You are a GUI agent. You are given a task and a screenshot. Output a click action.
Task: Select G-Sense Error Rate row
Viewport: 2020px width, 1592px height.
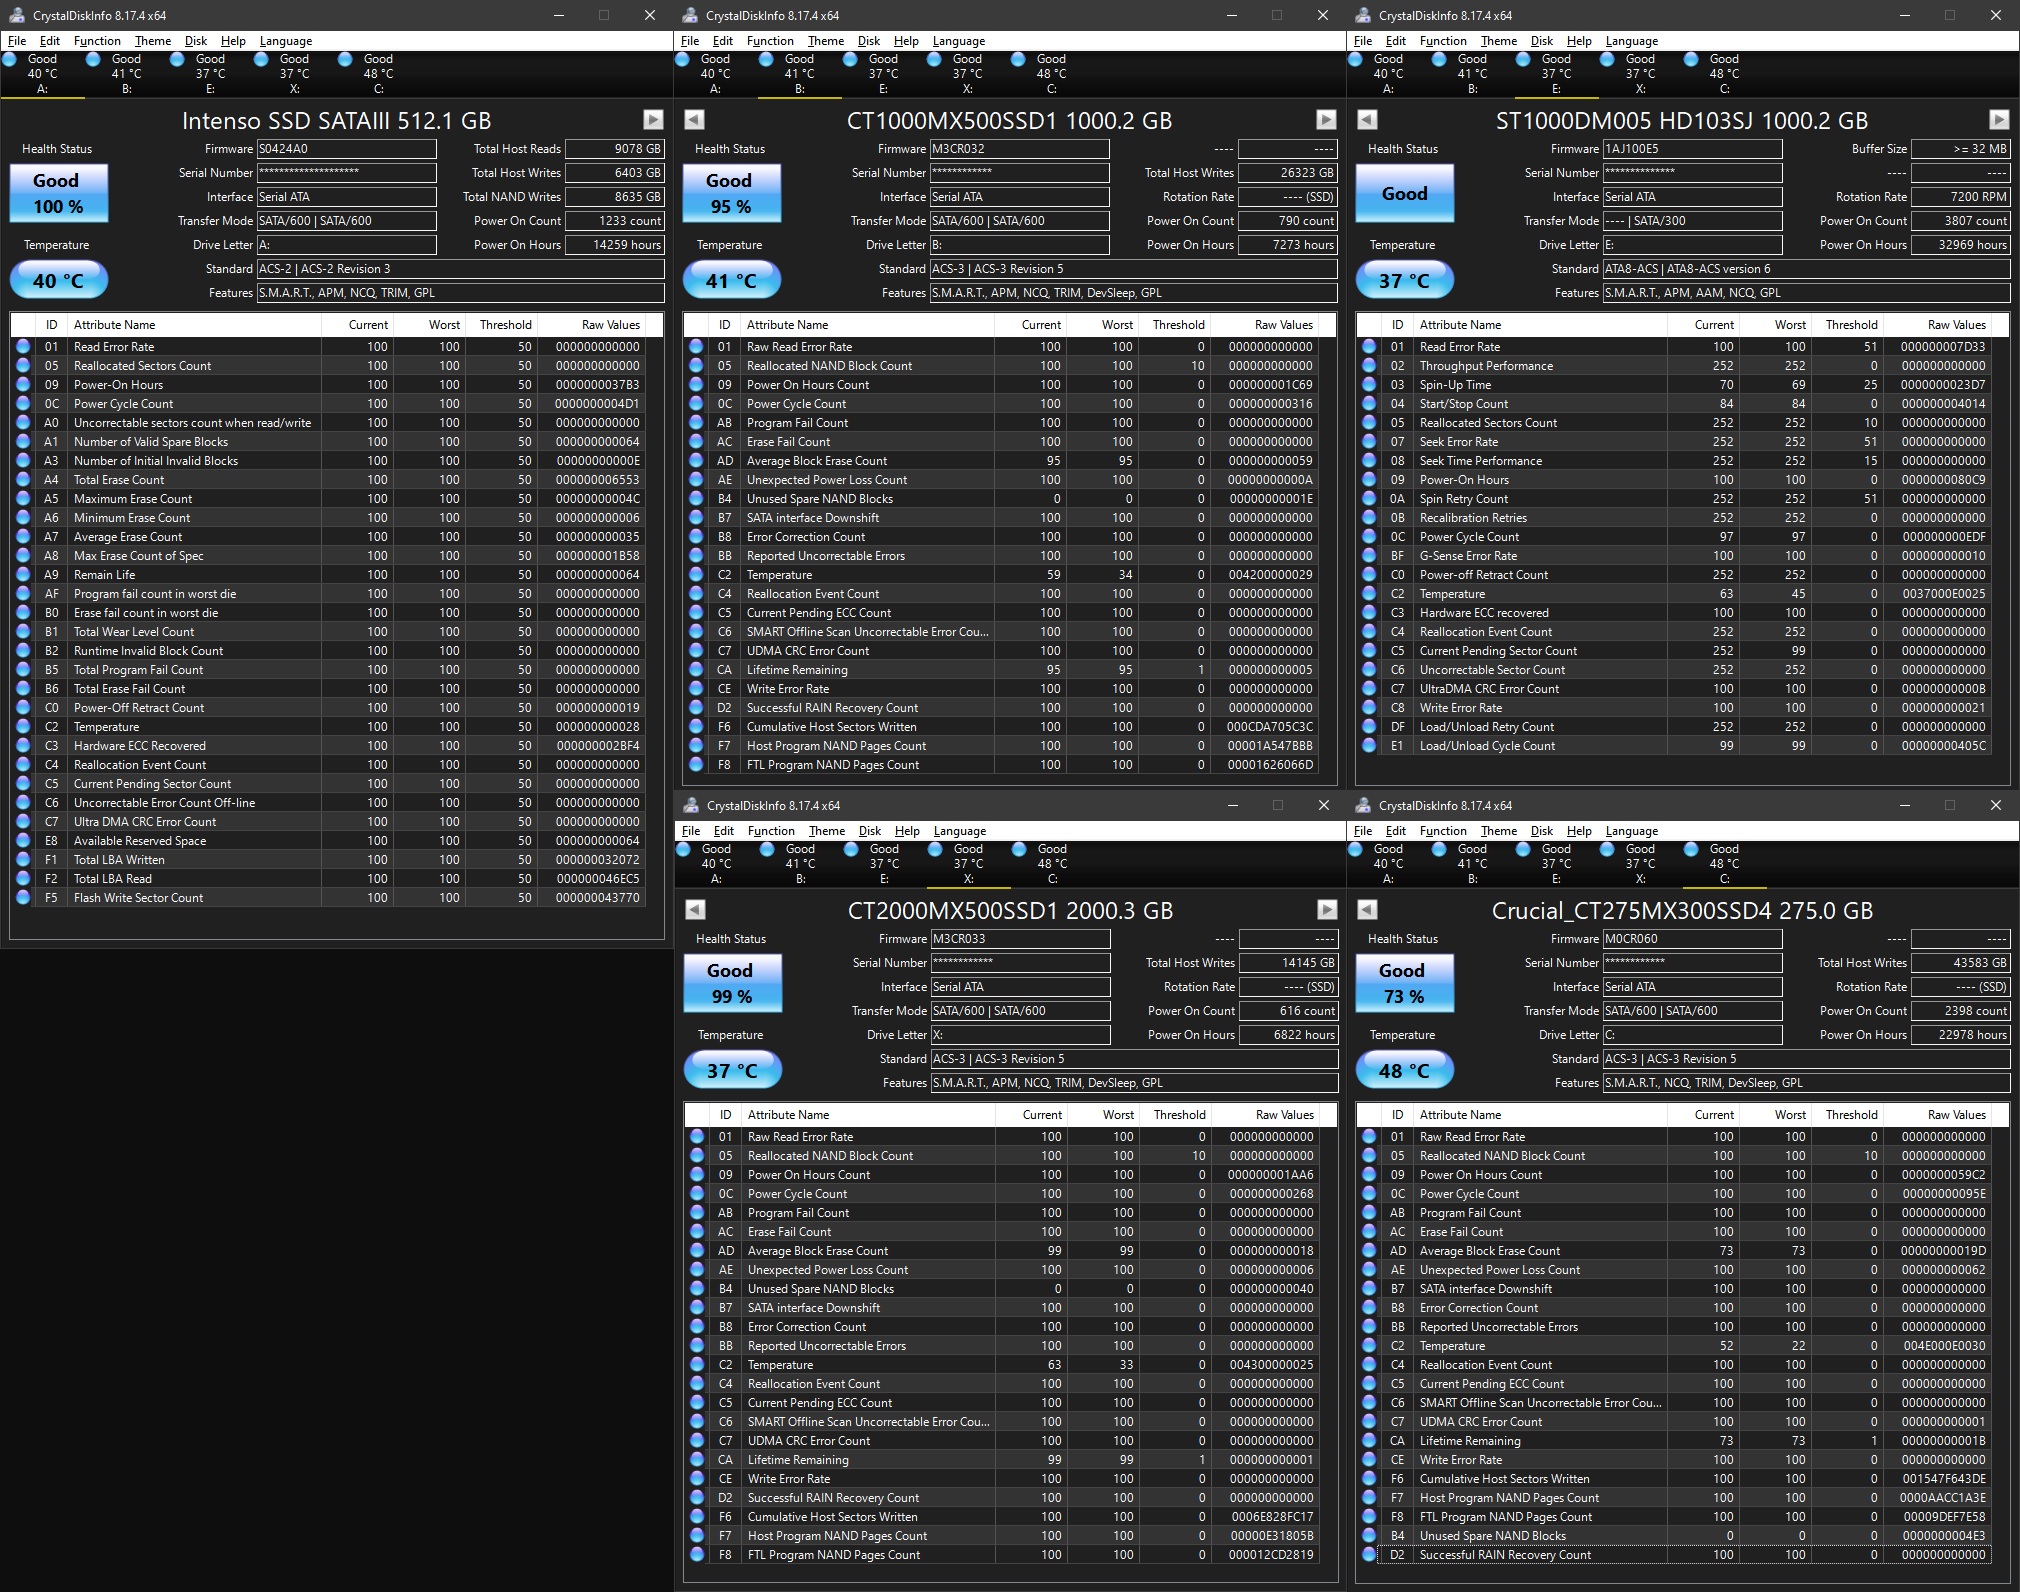pyautogui.click(x=1674, y=556)
